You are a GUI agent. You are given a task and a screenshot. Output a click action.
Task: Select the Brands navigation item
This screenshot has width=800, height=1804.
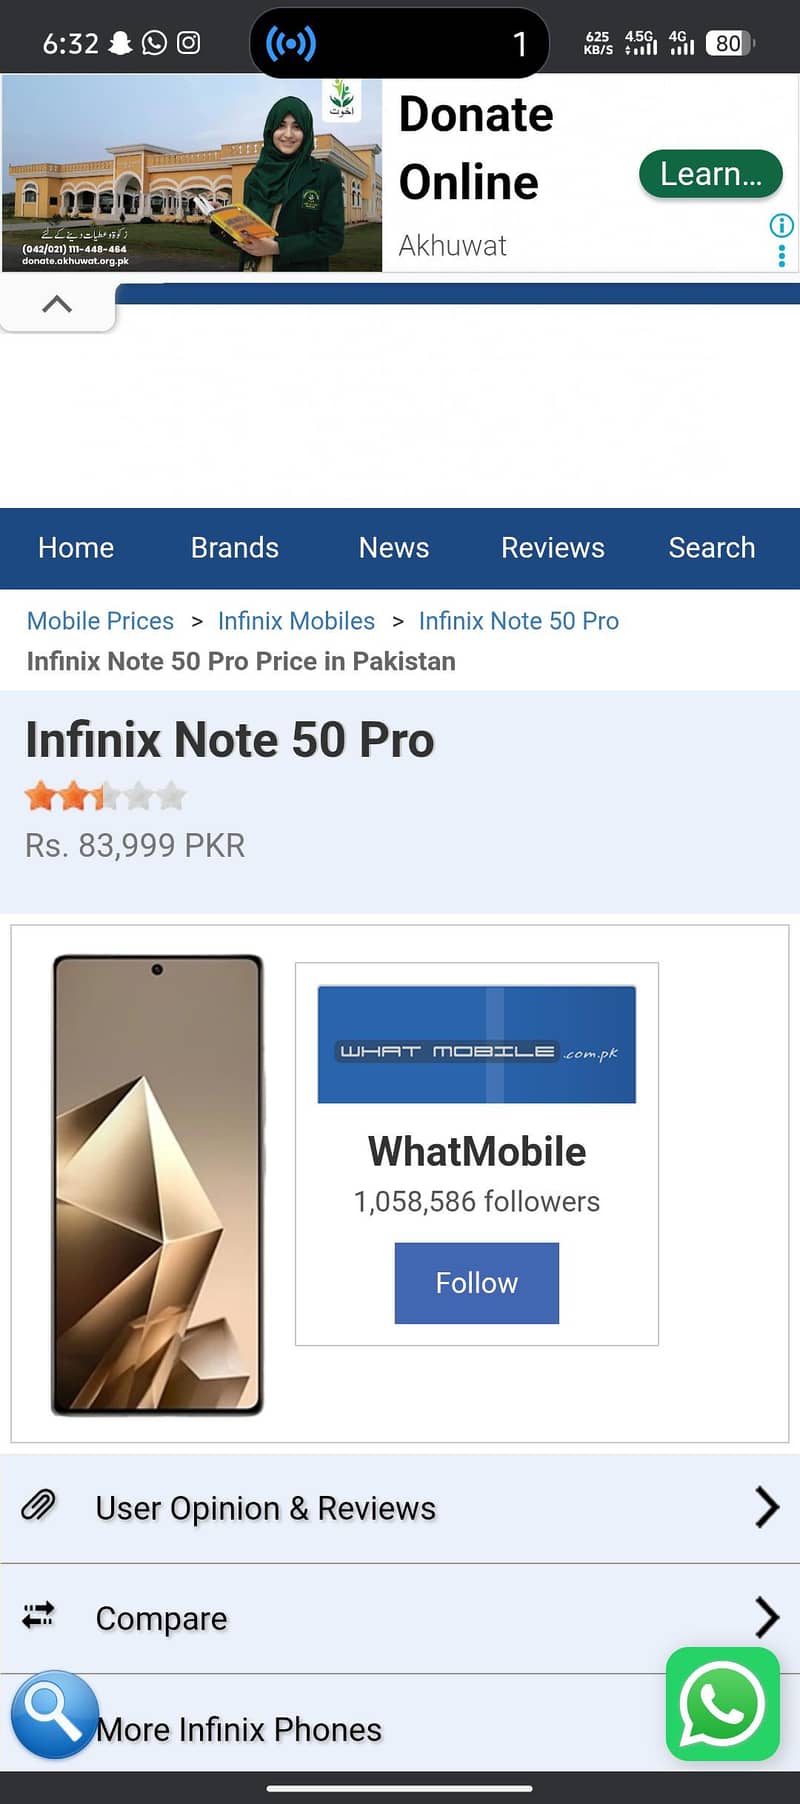click(x=234, y=548)
